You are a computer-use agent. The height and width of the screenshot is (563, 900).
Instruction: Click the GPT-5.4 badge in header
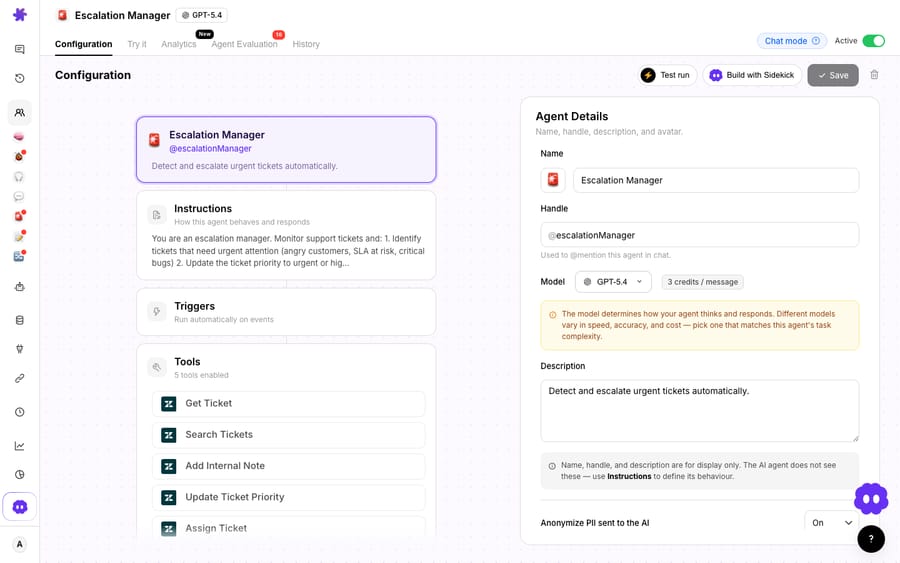[x=201, y=15]
